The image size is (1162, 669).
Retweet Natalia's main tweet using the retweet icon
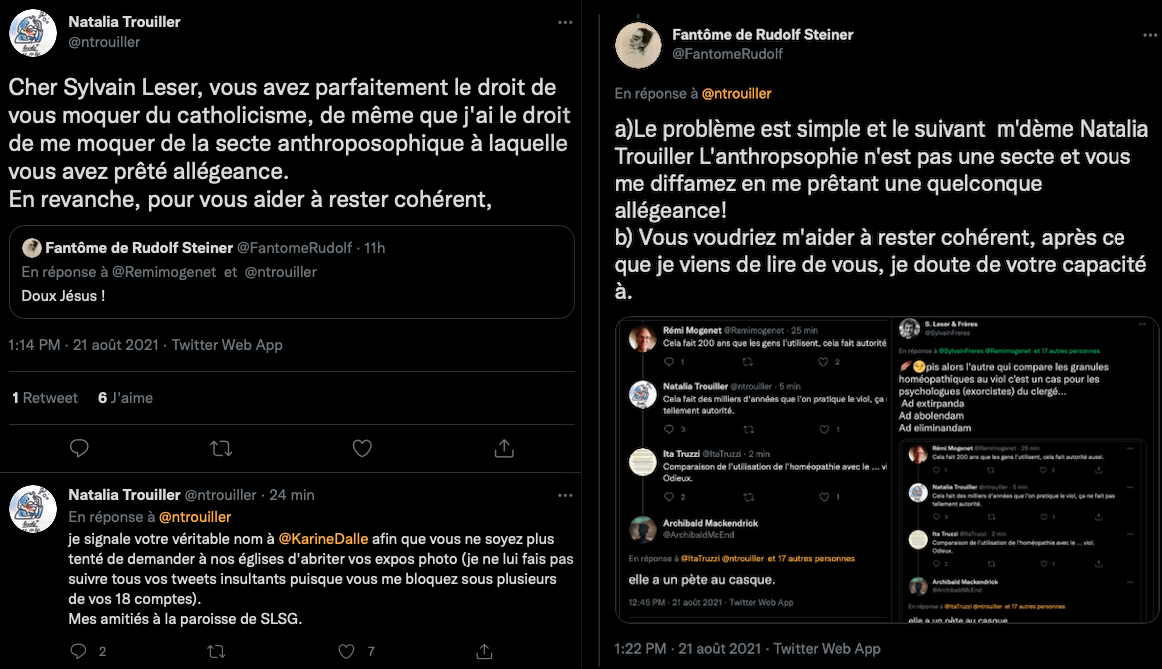tap(221, 448)
